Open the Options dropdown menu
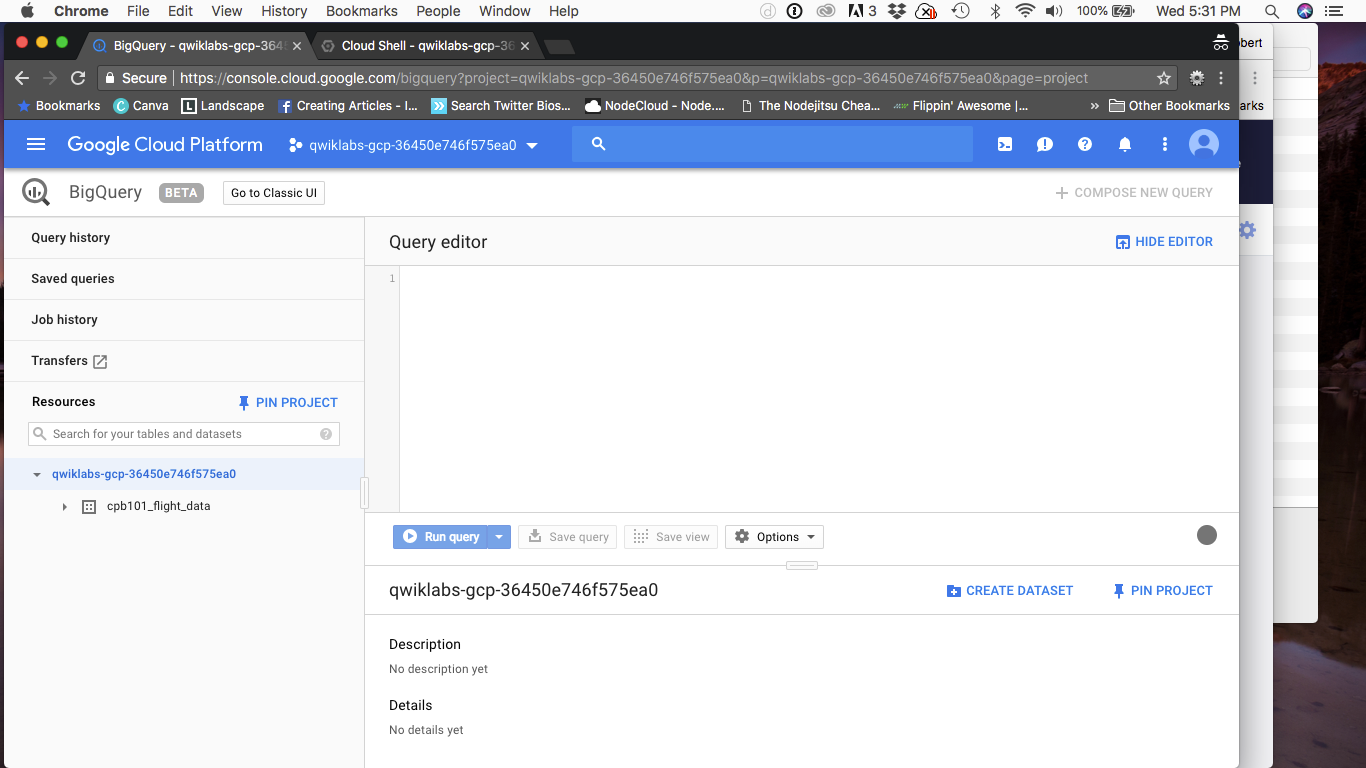The height and width of the screenshot is (768, 1366). pos(774,537)
